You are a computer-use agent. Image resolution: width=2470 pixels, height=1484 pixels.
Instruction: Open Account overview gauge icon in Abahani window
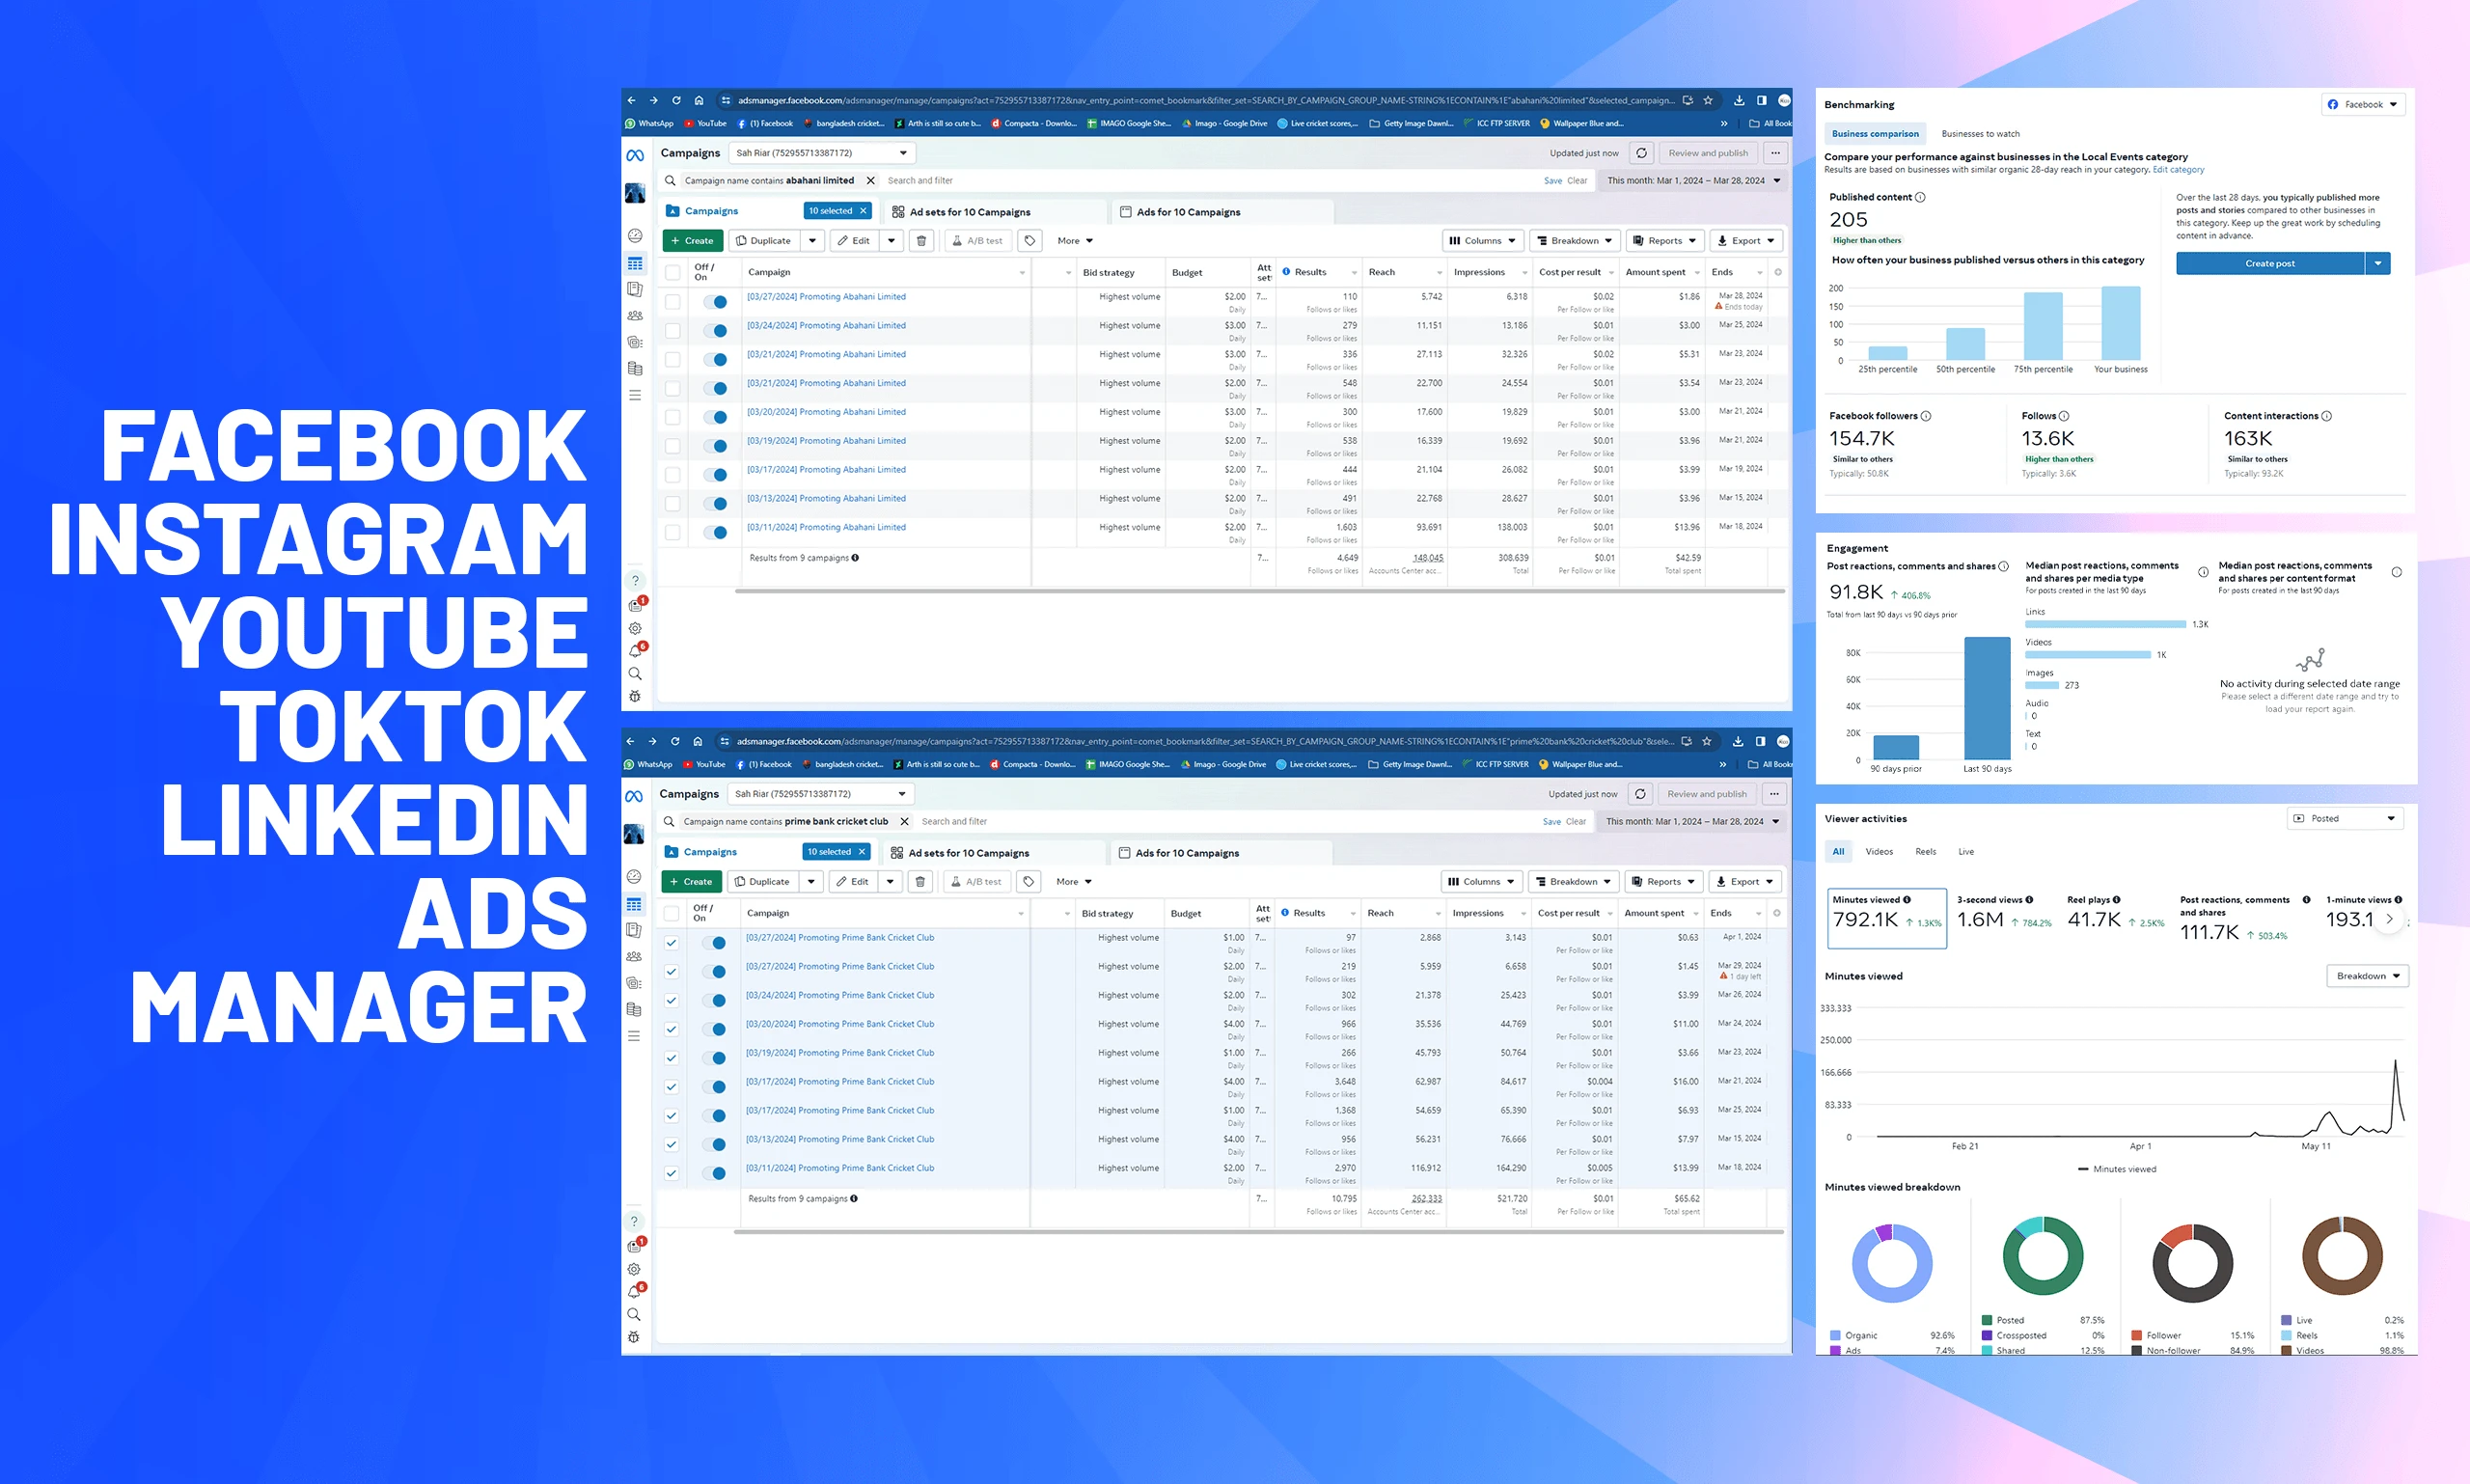635,236
